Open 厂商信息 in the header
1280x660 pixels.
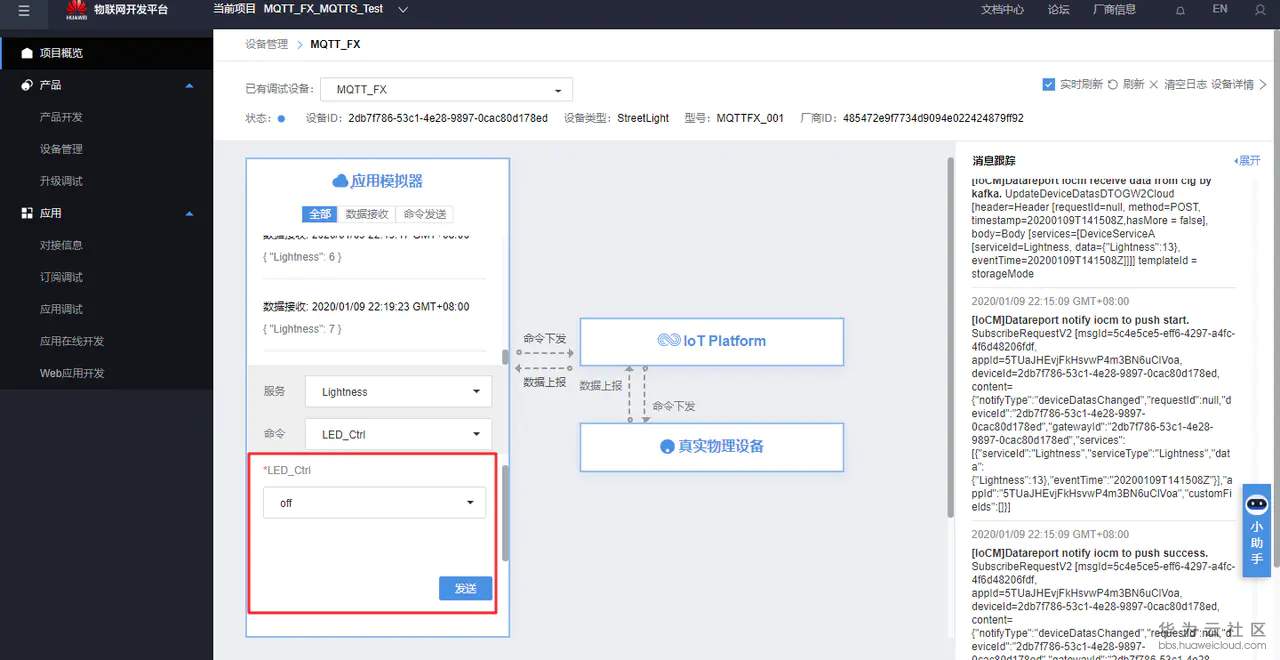1114,9
